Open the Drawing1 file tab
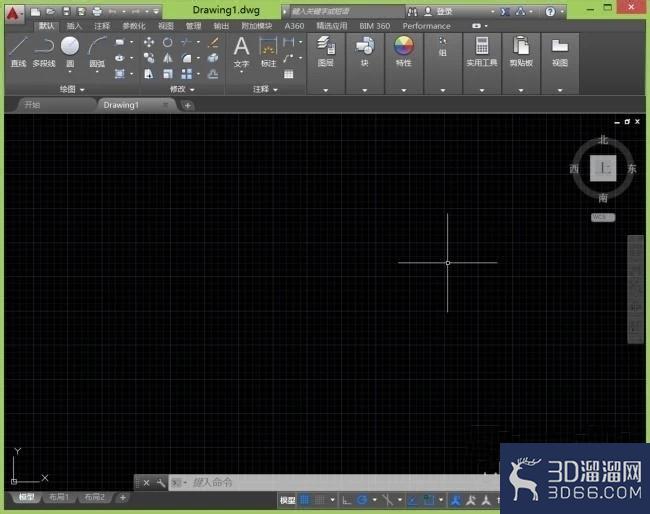The height and width of the screenshot is (514, 650). tap(121, 105)
